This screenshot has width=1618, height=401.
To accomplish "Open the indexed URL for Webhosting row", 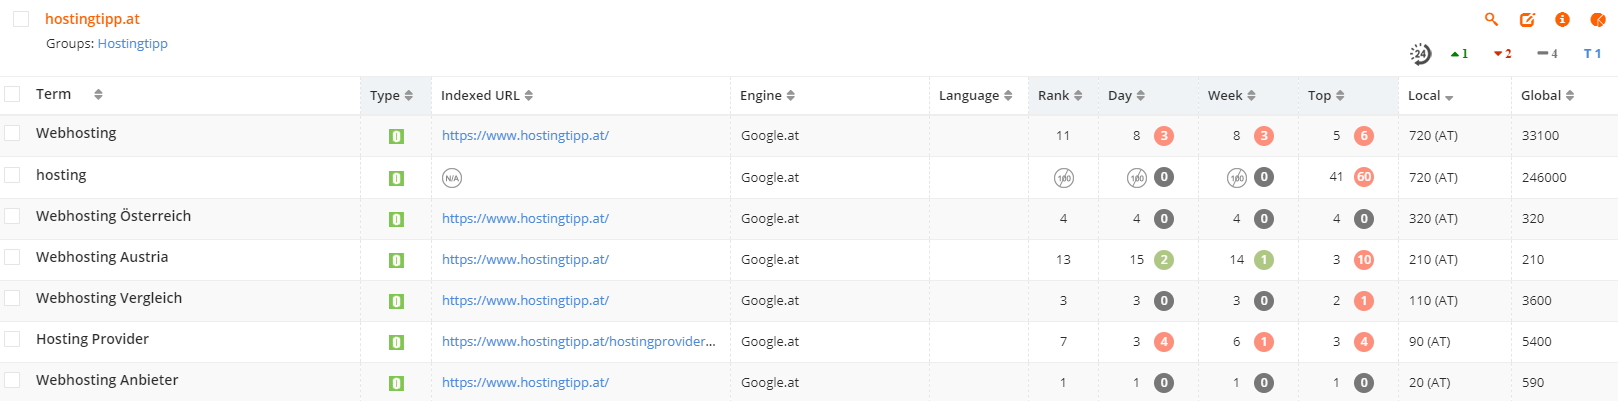I will [x=525, y=136].
